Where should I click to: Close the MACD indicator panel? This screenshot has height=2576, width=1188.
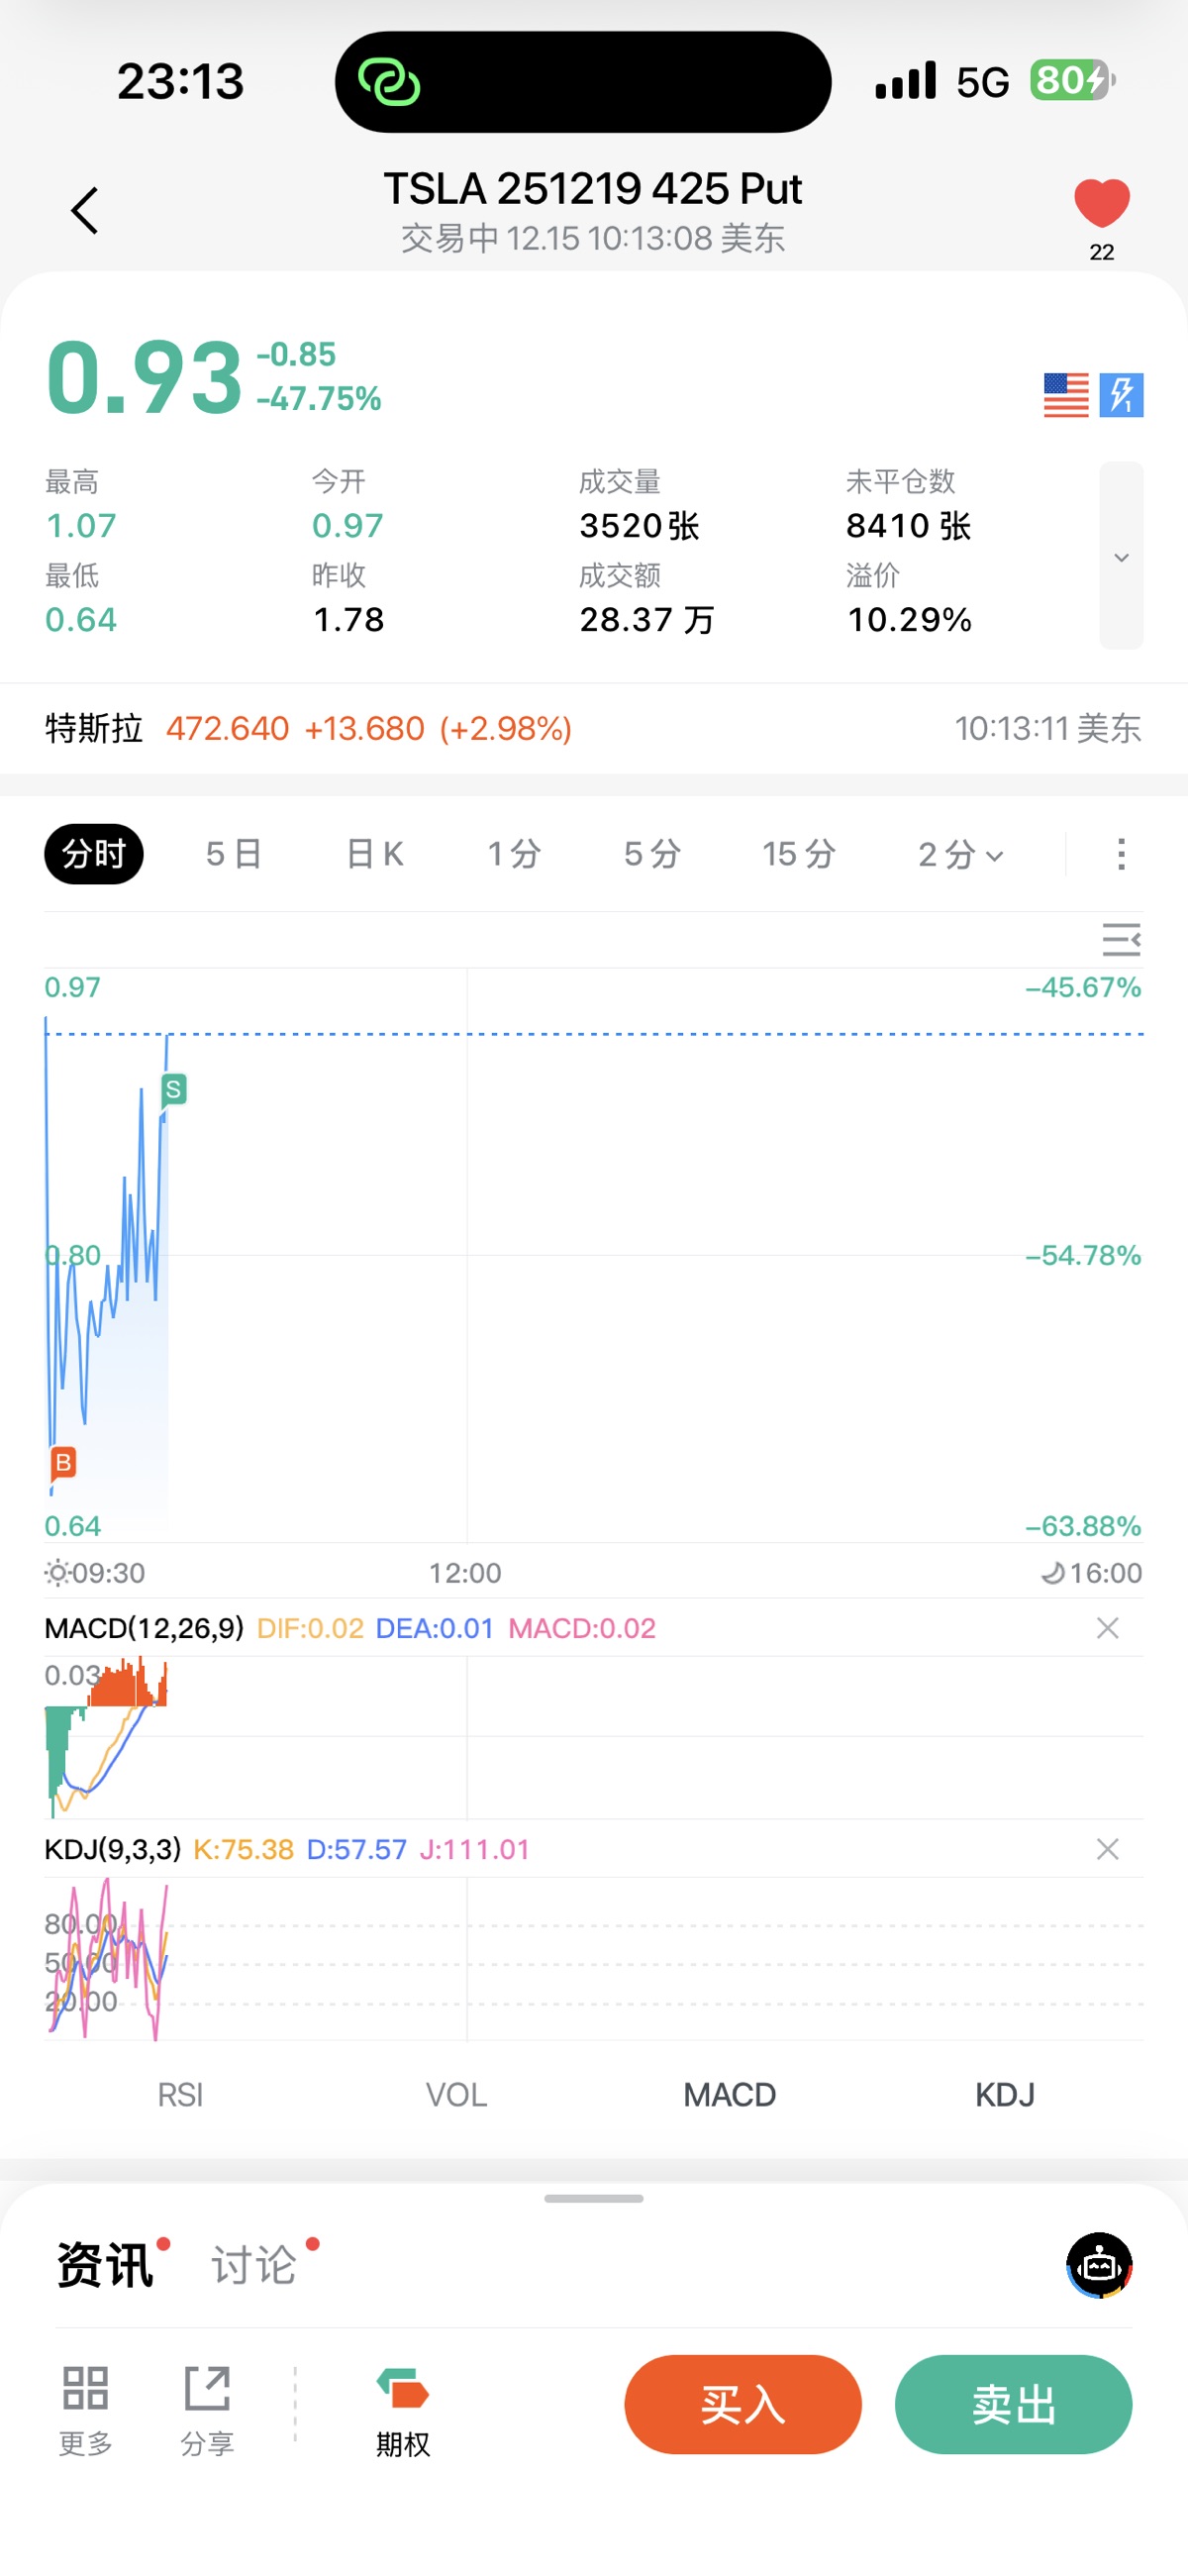pyautogui.click(x=1107, y=1628)
